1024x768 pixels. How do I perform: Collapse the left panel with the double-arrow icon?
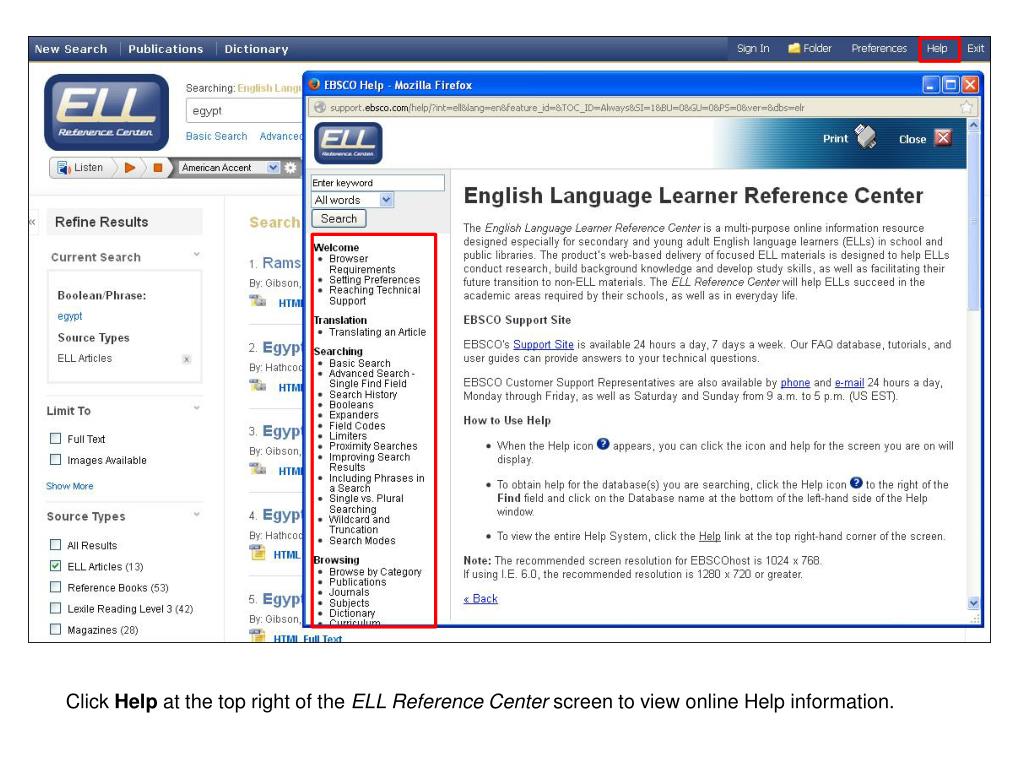[32, 222]
